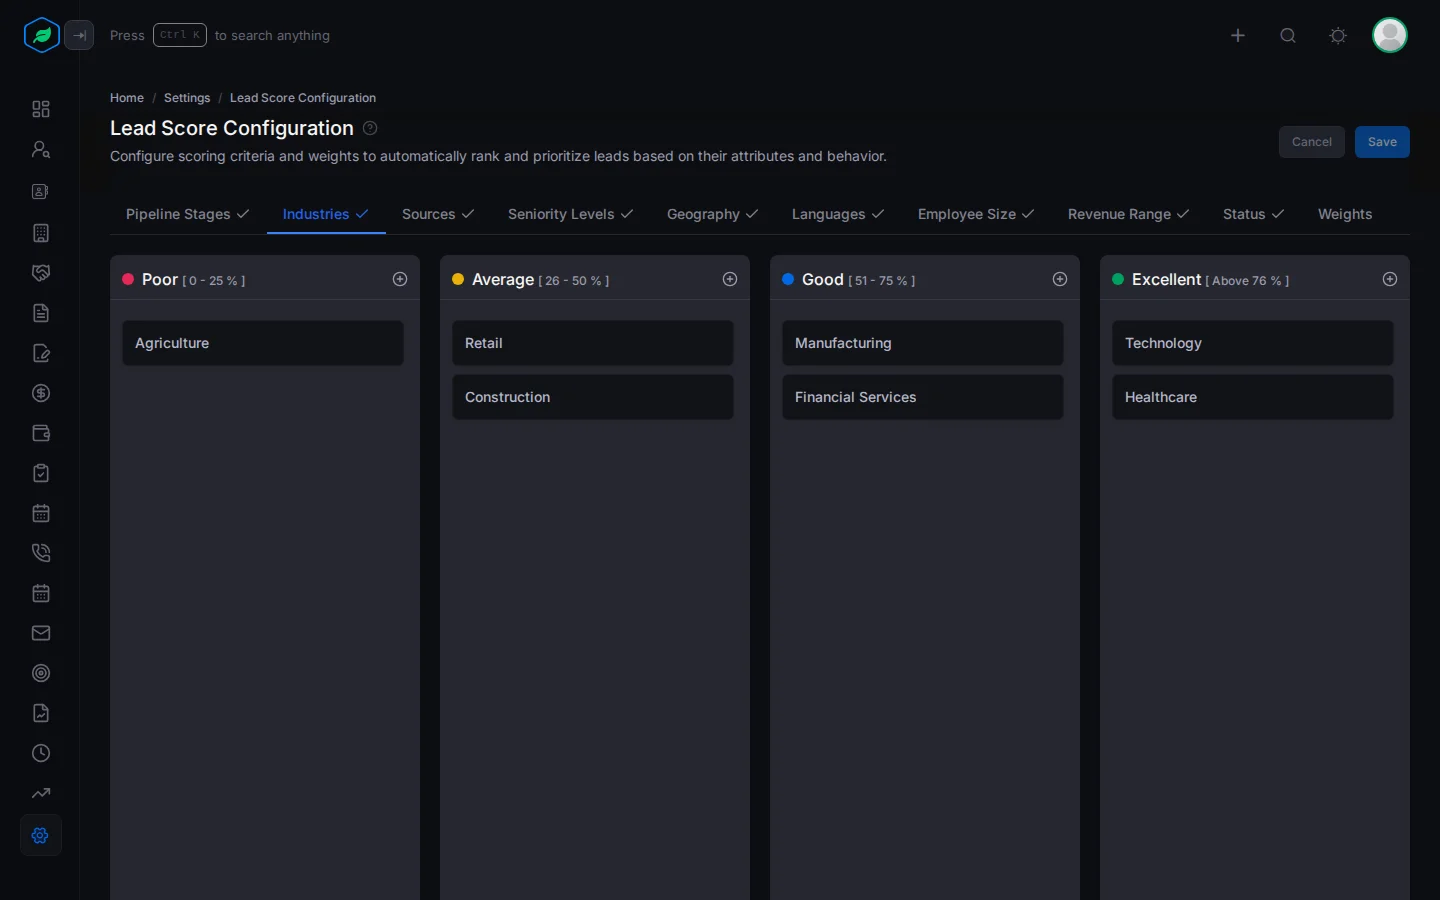The width and height of the screenshot is (1440, 900).
Task: Click the search anything field
Action: [x=220, y=35]
